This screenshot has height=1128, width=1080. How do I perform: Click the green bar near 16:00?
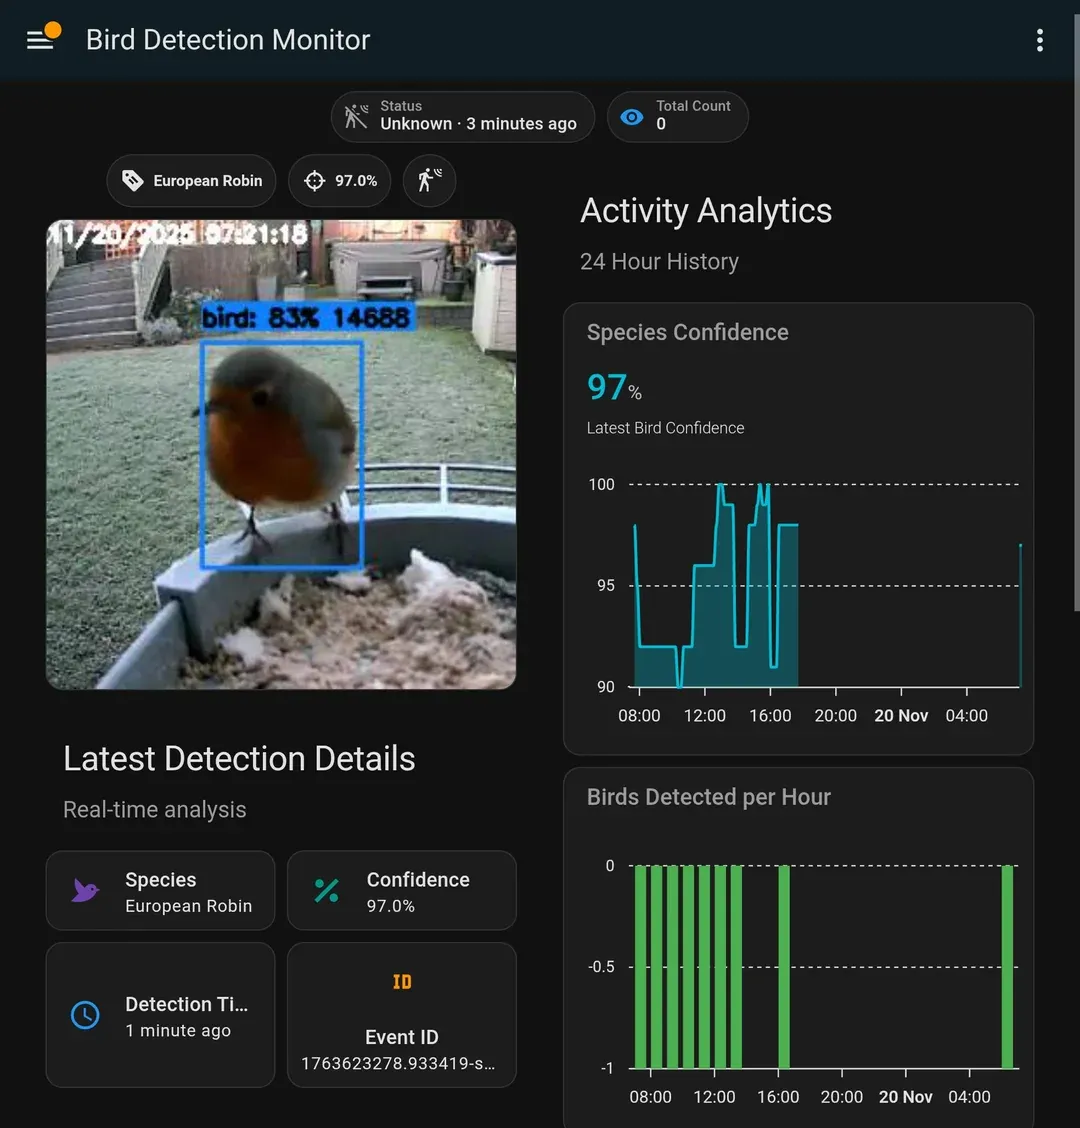pos(784,966)
